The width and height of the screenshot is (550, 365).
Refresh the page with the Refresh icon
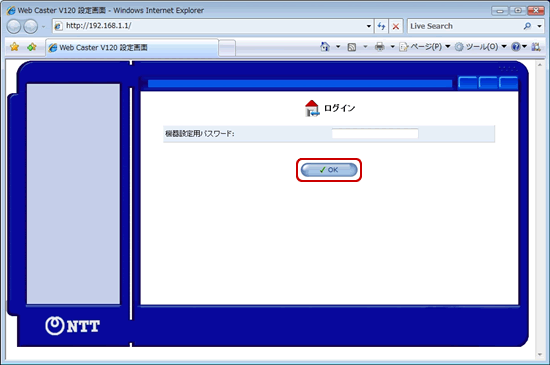coord(381,26)
